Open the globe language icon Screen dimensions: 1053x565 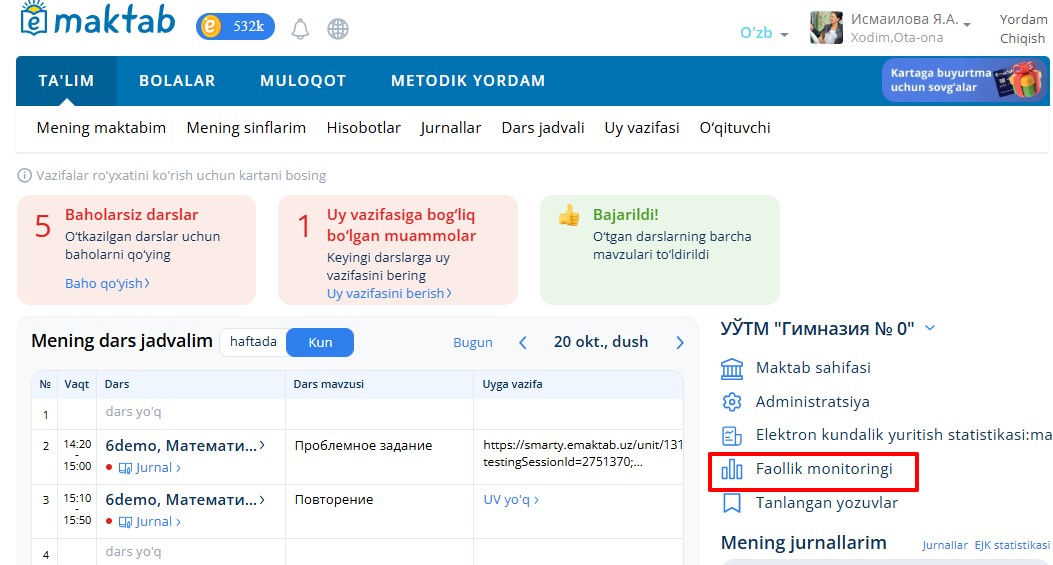338,29
